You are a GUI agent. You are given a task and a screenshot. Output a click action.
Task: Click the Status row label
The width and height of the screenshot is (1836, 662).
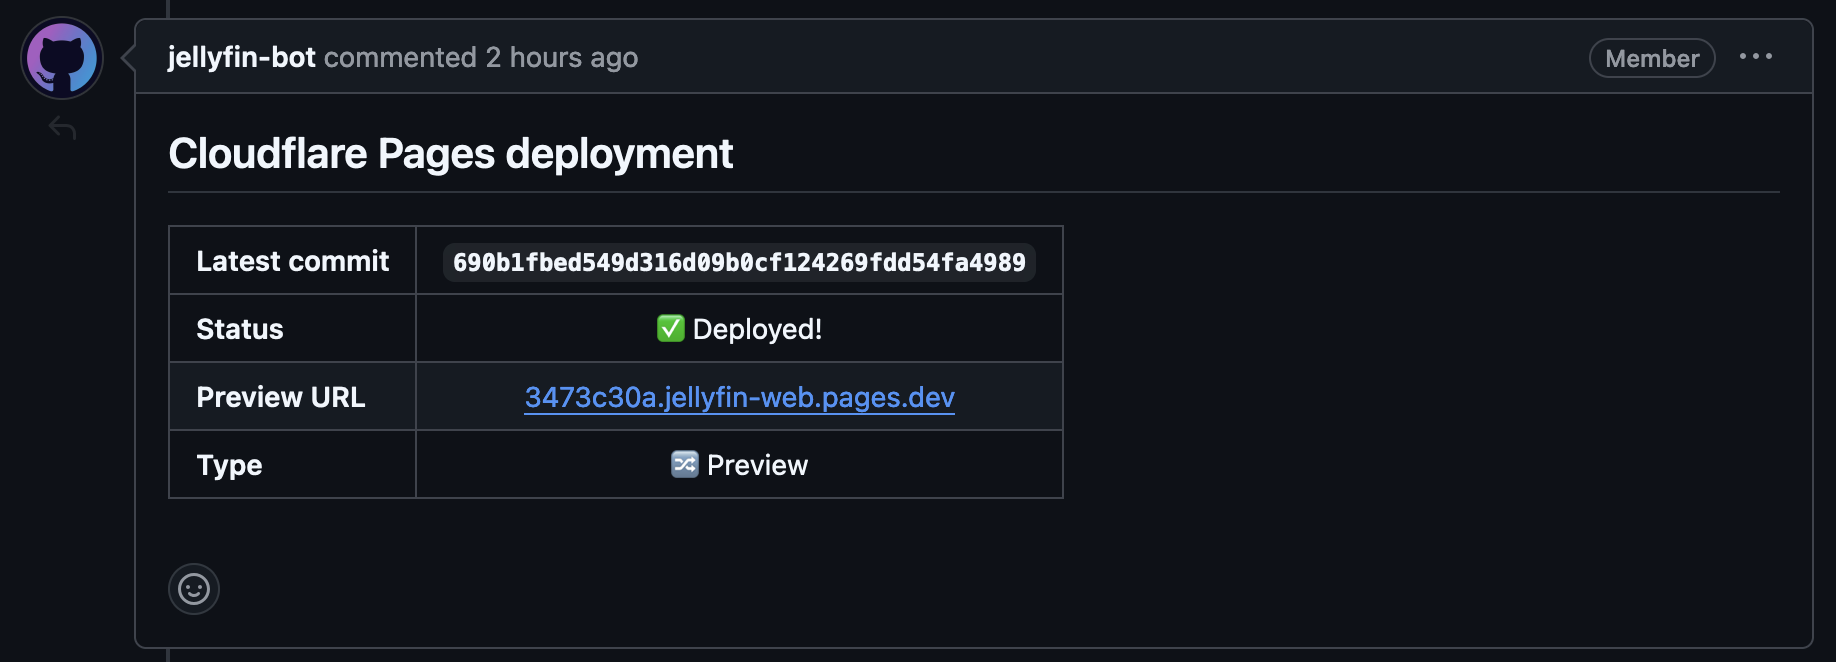tap(240, 329)
